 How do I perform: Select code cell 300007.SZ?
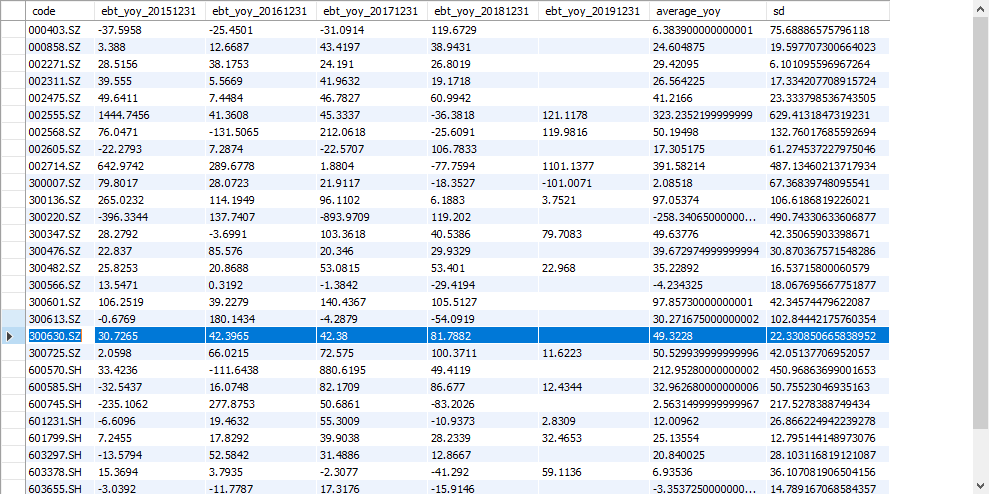point(61,183)
